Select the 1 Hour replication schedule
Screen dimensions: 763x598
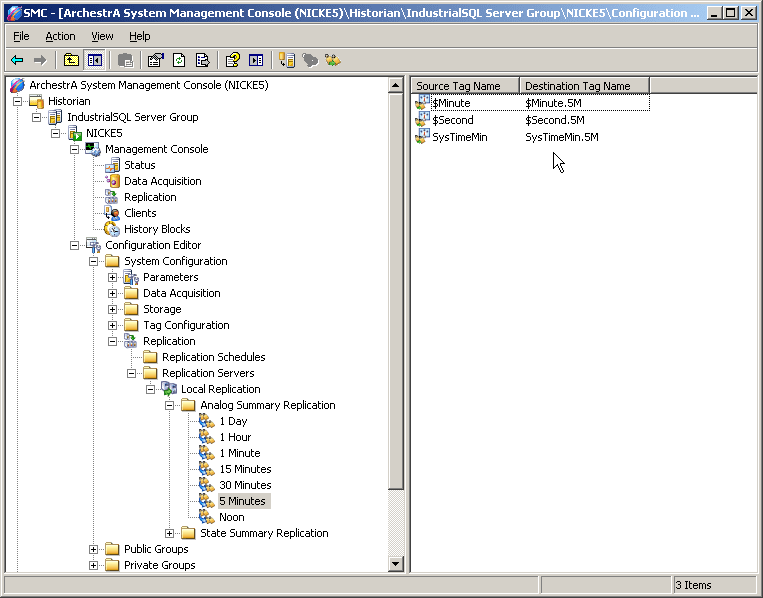pos(236,437)
